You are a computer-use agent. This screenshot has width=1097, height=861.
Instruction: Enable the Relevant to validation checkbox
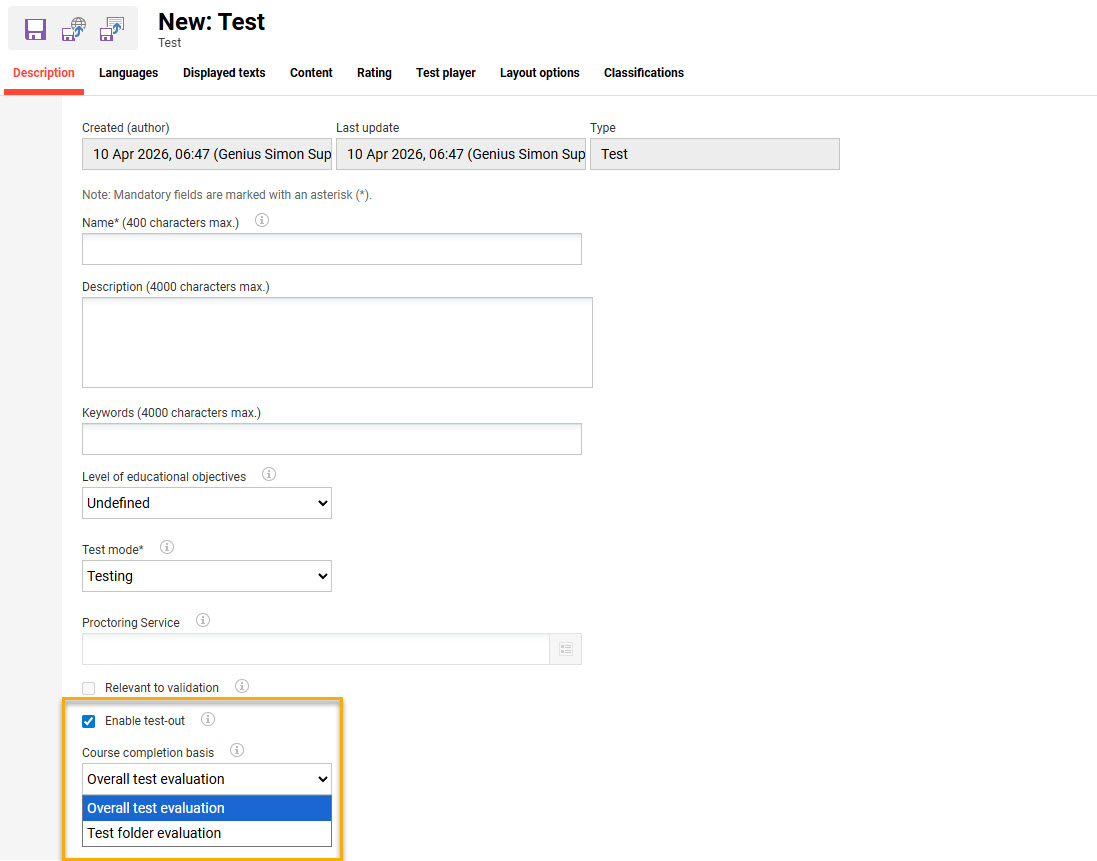click(x=88, y=688)
